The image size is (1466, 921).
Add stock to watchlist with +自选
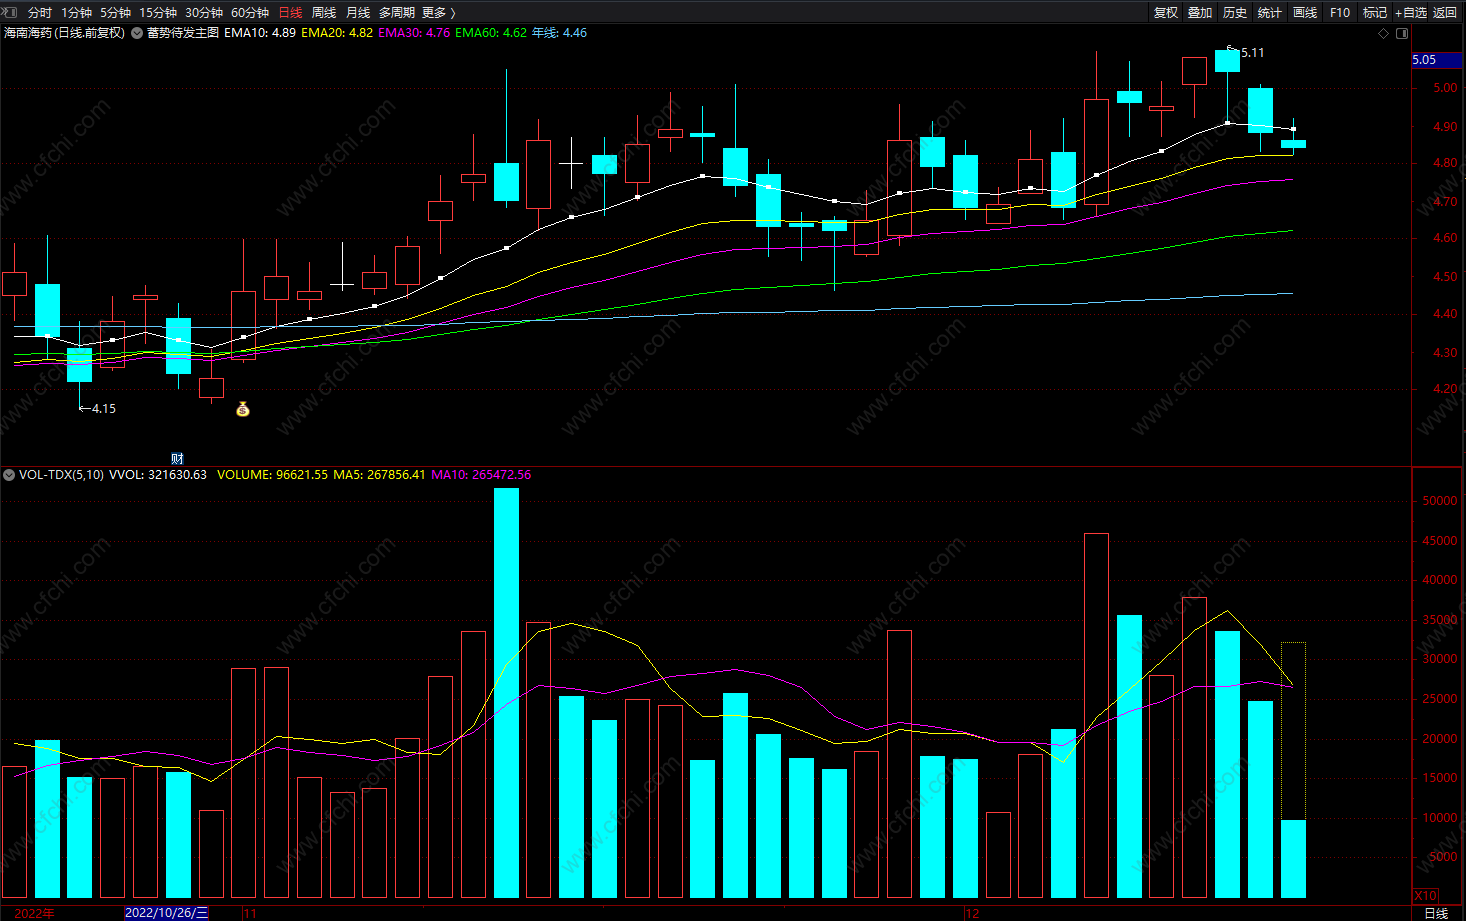pyautogui.click(x=1411, y=12)
